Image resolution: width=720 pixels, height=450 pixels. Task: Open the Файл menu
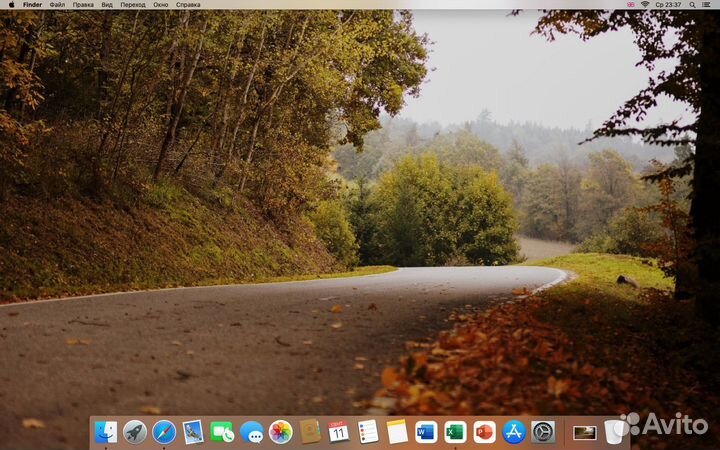click(x=57, y=5)
